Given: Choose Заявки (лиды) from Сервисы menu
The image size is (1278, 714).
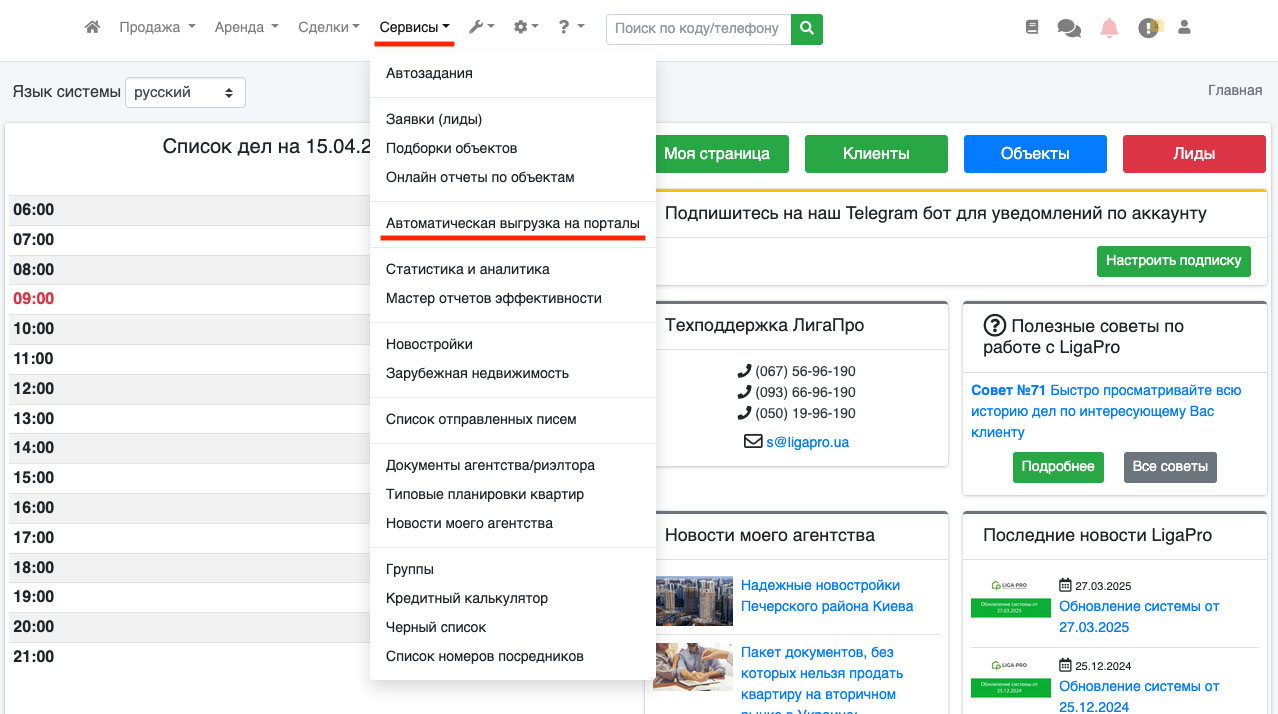Looking at the screenshot, I should 434,119.
